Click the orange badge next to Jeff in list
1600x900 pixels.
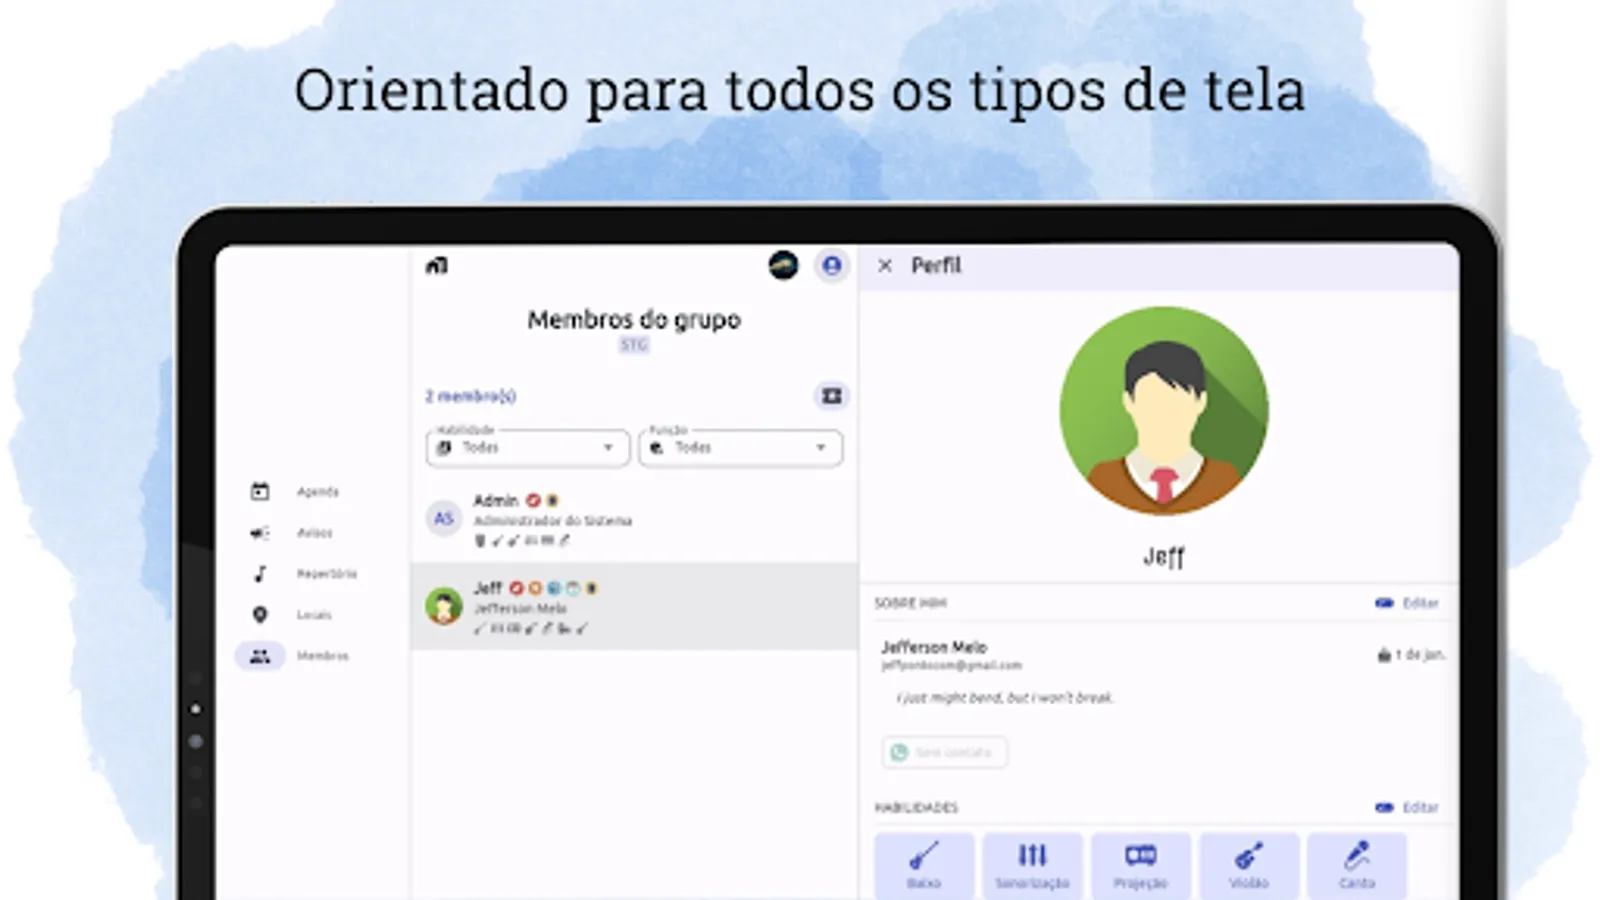pos(535,588)
